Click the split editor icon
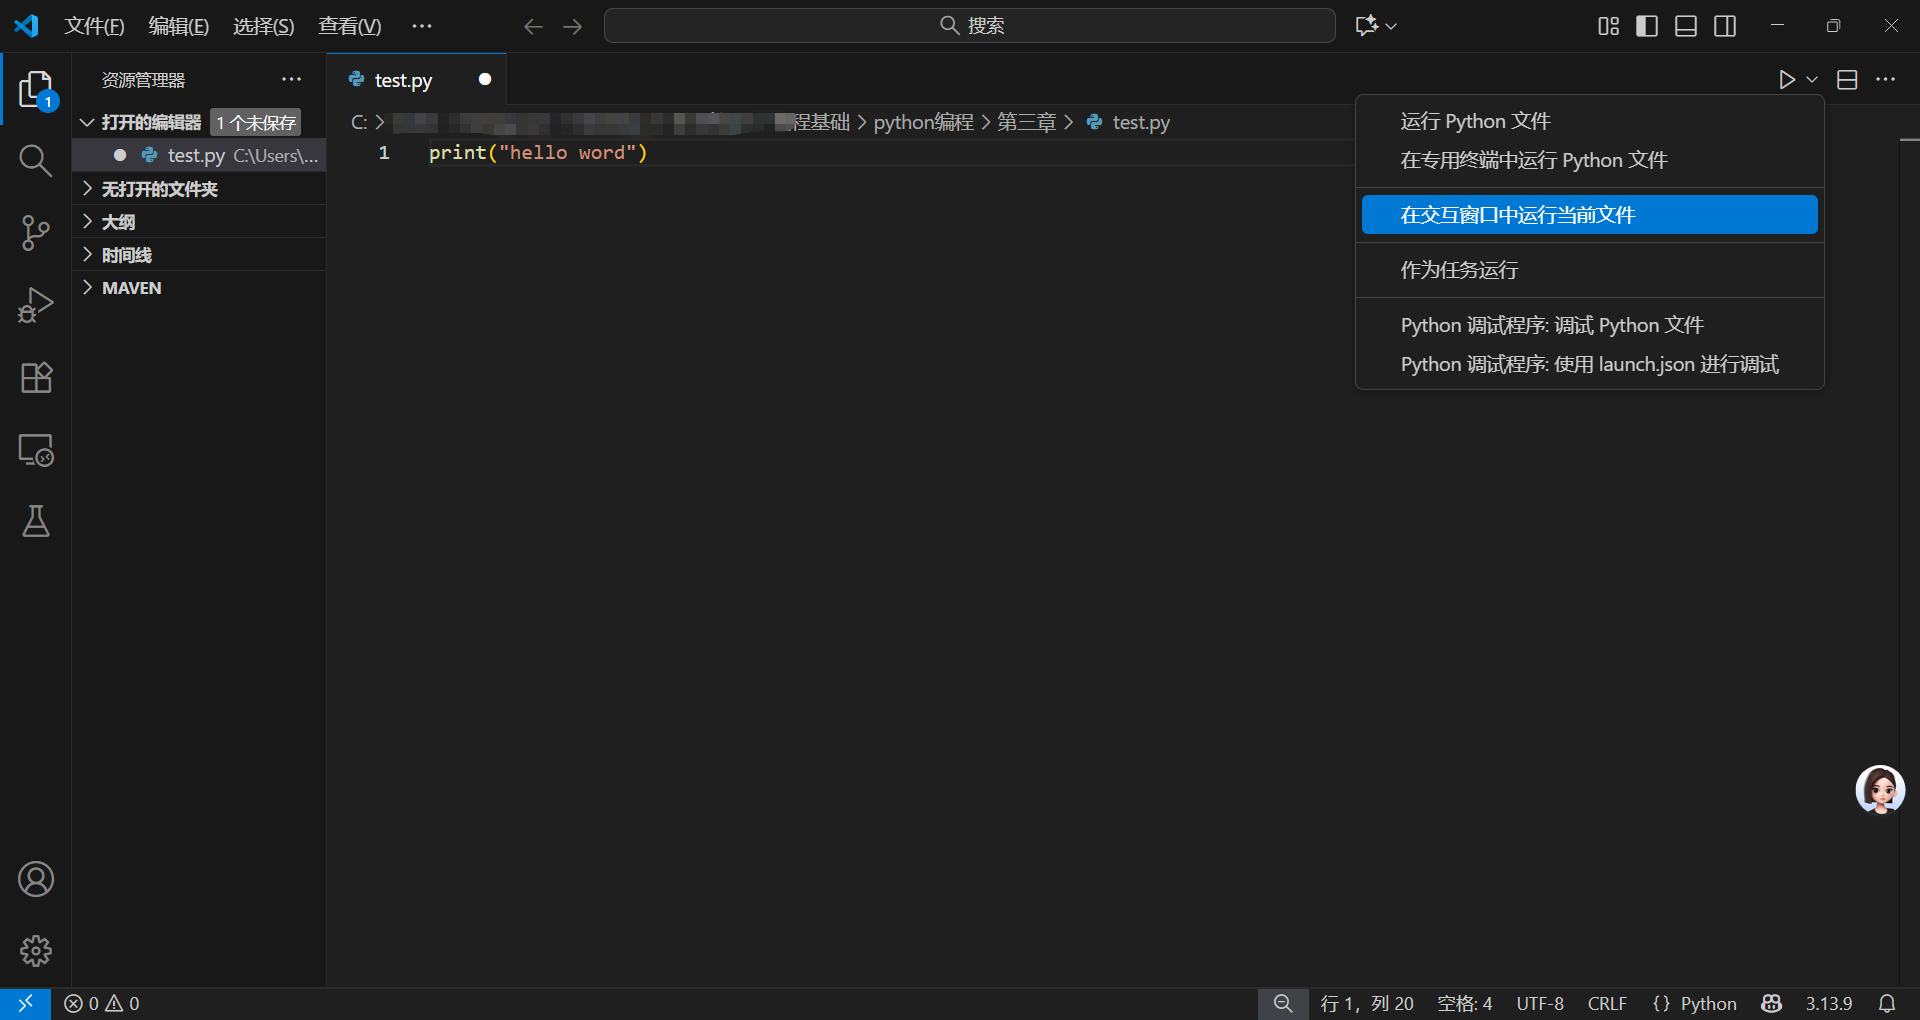 [1847, 80]
